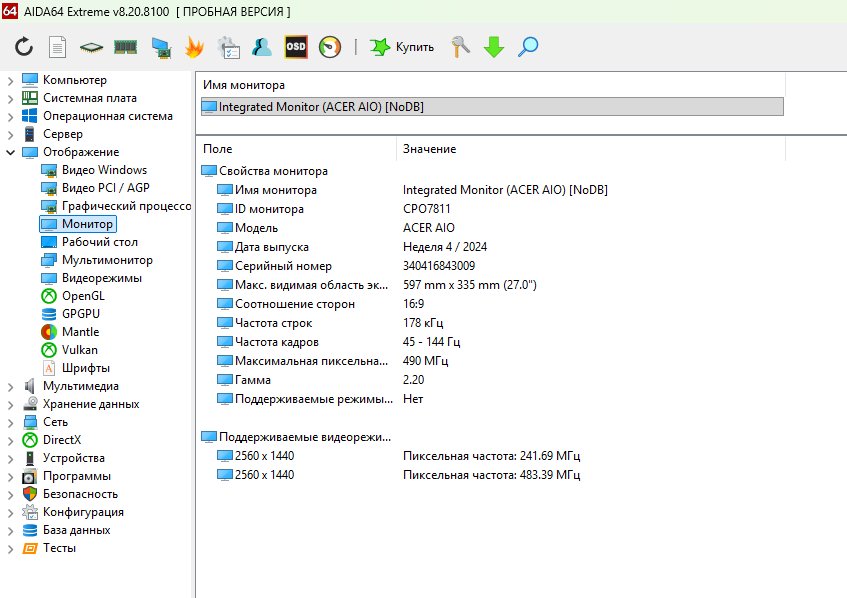Open the GPGPU tree item
The width and height of the screenshot is (847, 598).
point(71,314)
